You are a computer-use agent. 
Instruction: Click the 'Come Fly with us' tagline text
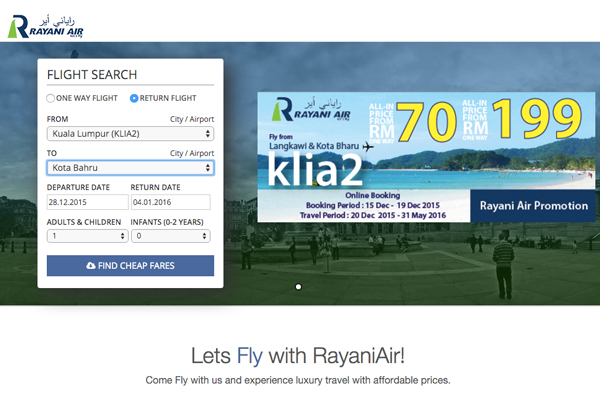click(298, 380)
